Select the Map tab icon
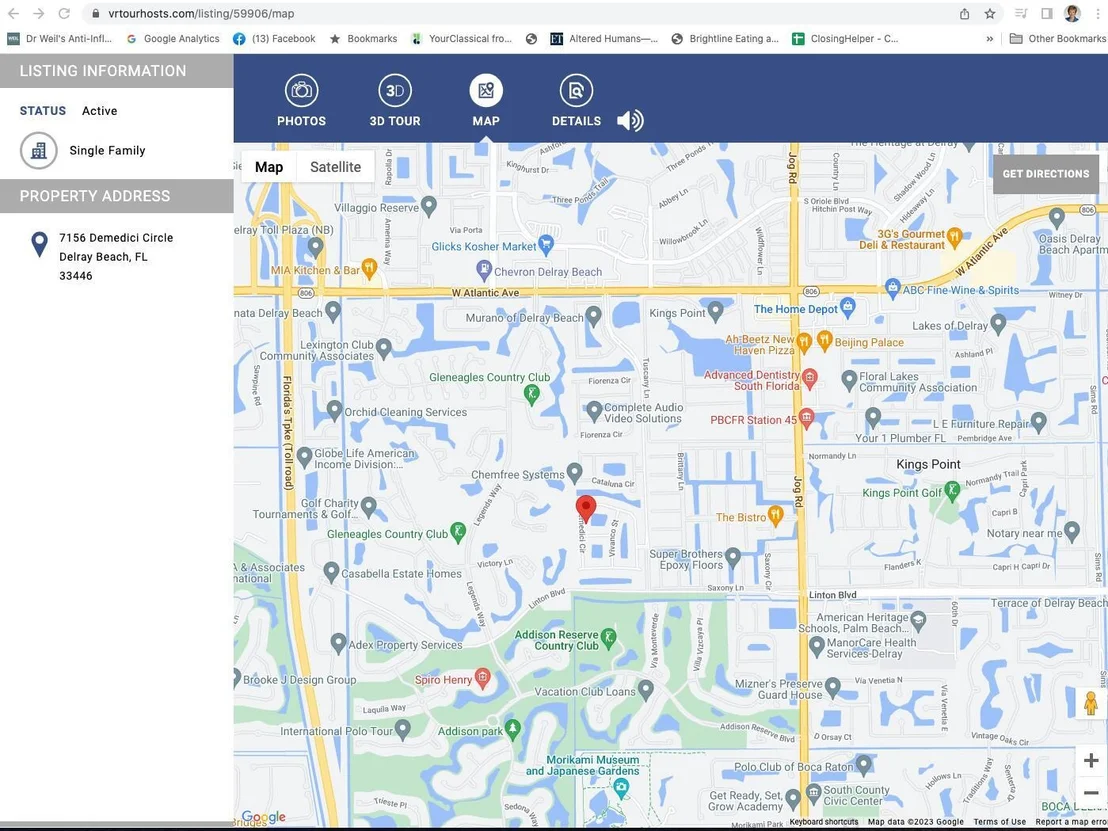The image size is (1108, 831). click(x=486, y=90)
